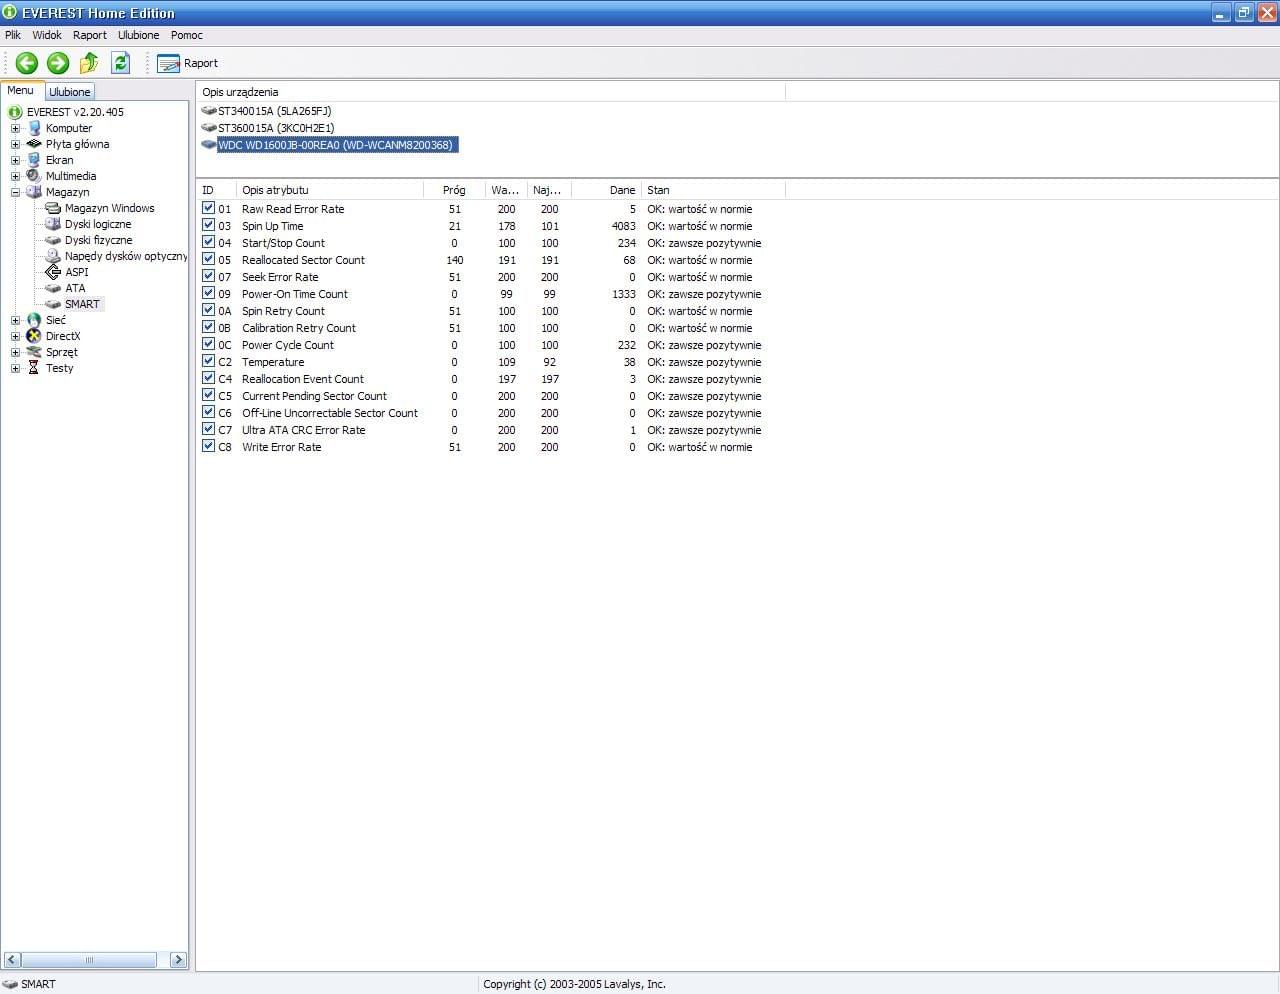Switch to the Ulubione sidebar tab
This screenshot has height=994, width=1280.
(70, 91)
